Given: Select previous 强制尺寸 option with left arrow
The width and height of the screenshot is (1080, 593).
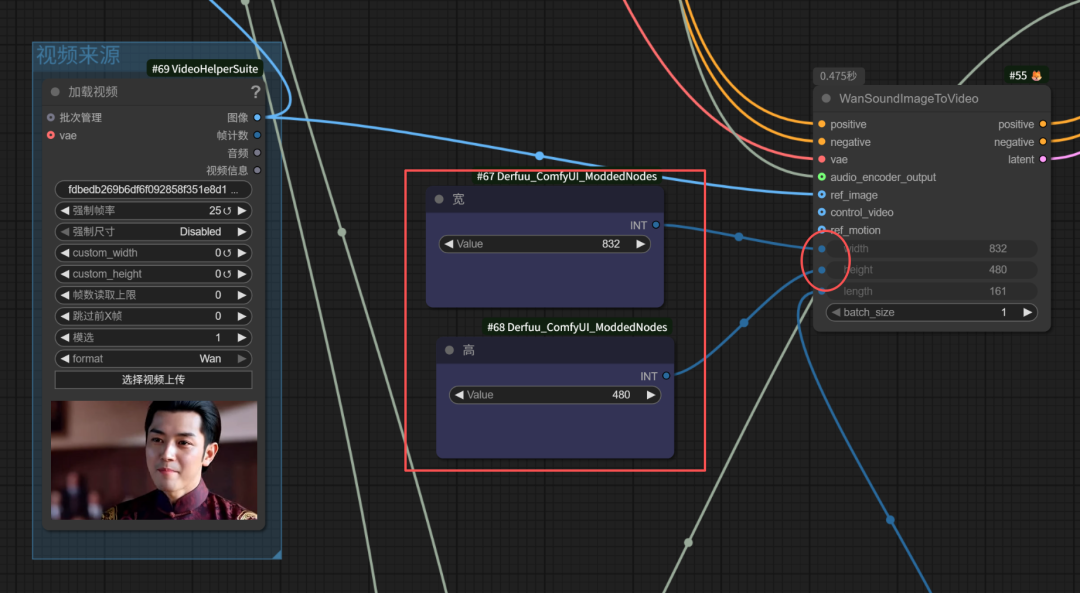Looking at the screenshot, I should (65, 231).
